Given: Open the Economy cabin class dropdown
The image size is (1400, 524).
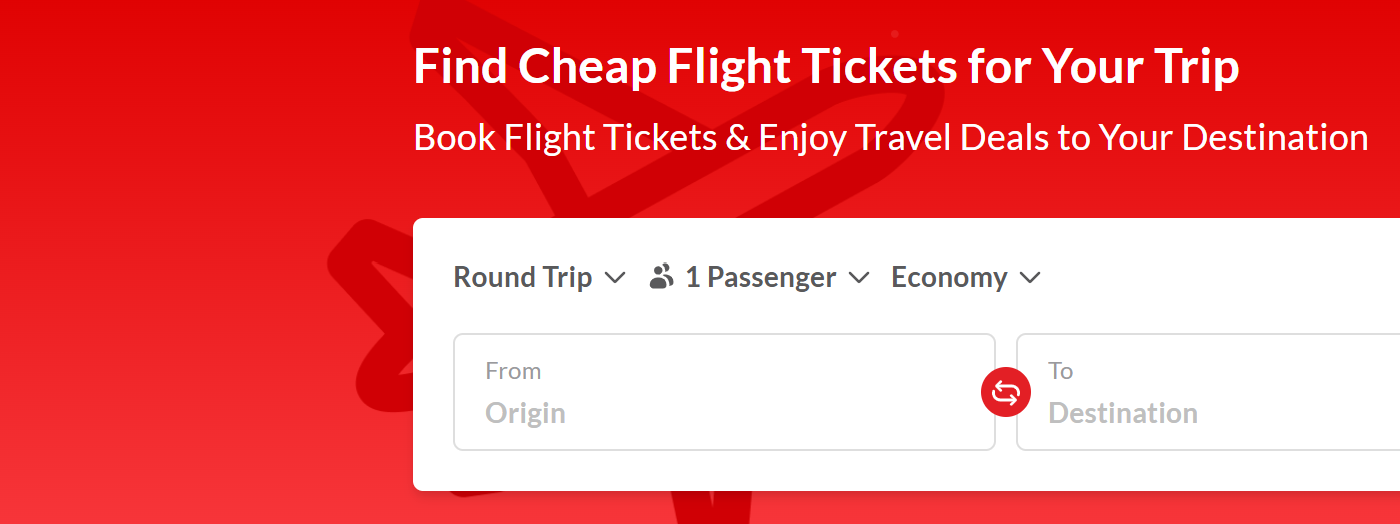Looking at the screenshot, I should (x=966, y=277).
